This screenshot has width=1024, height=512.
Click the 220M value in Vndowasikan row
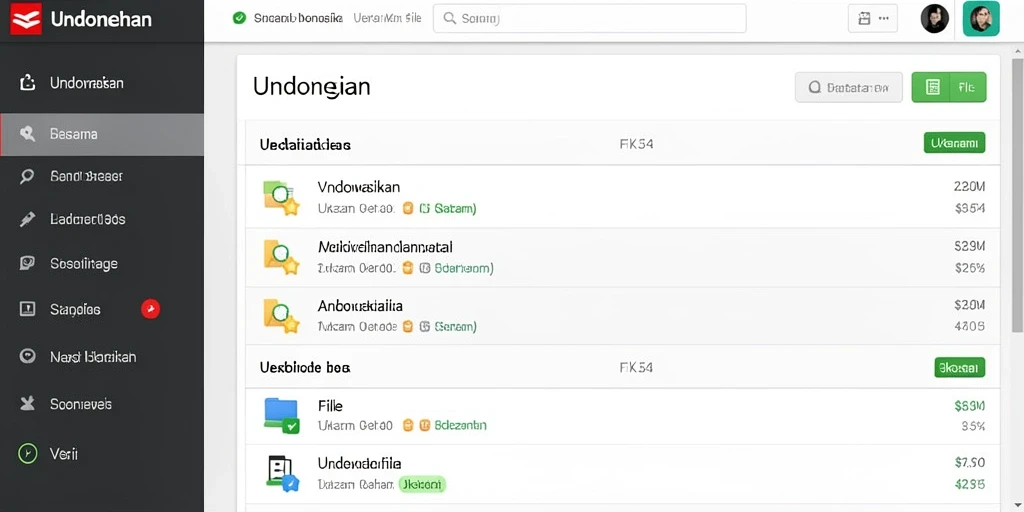[969, 187]
